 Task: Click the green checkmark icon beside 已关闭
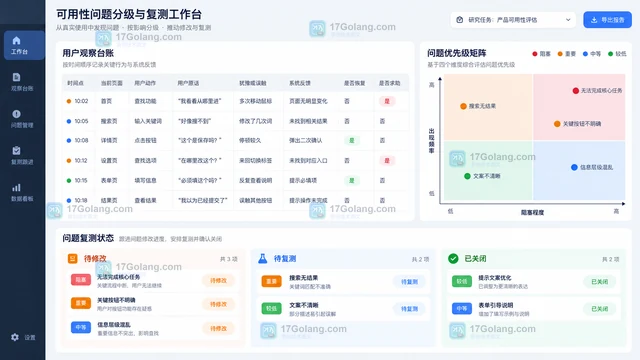pos(453,258)
